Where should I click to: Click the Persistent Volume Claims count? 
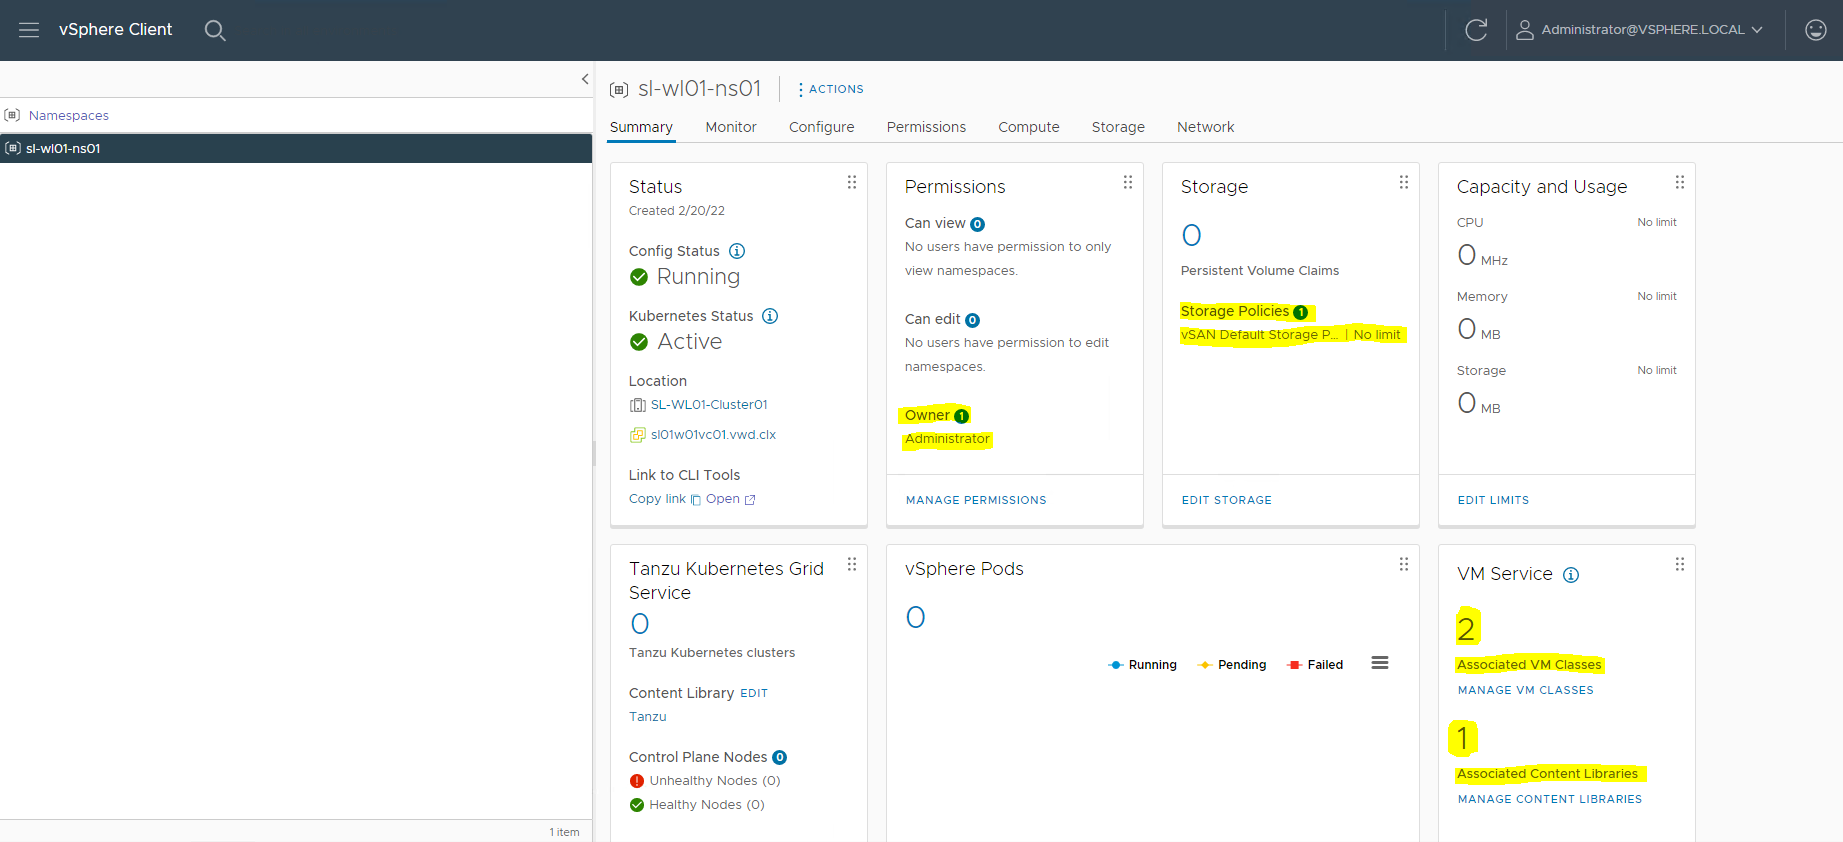tap(1191, 235)
